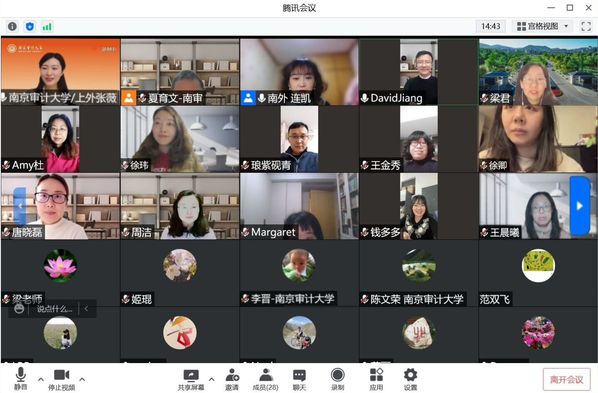Enter full screen mode icon
The image size is (598, 393).
coord(586,26)
